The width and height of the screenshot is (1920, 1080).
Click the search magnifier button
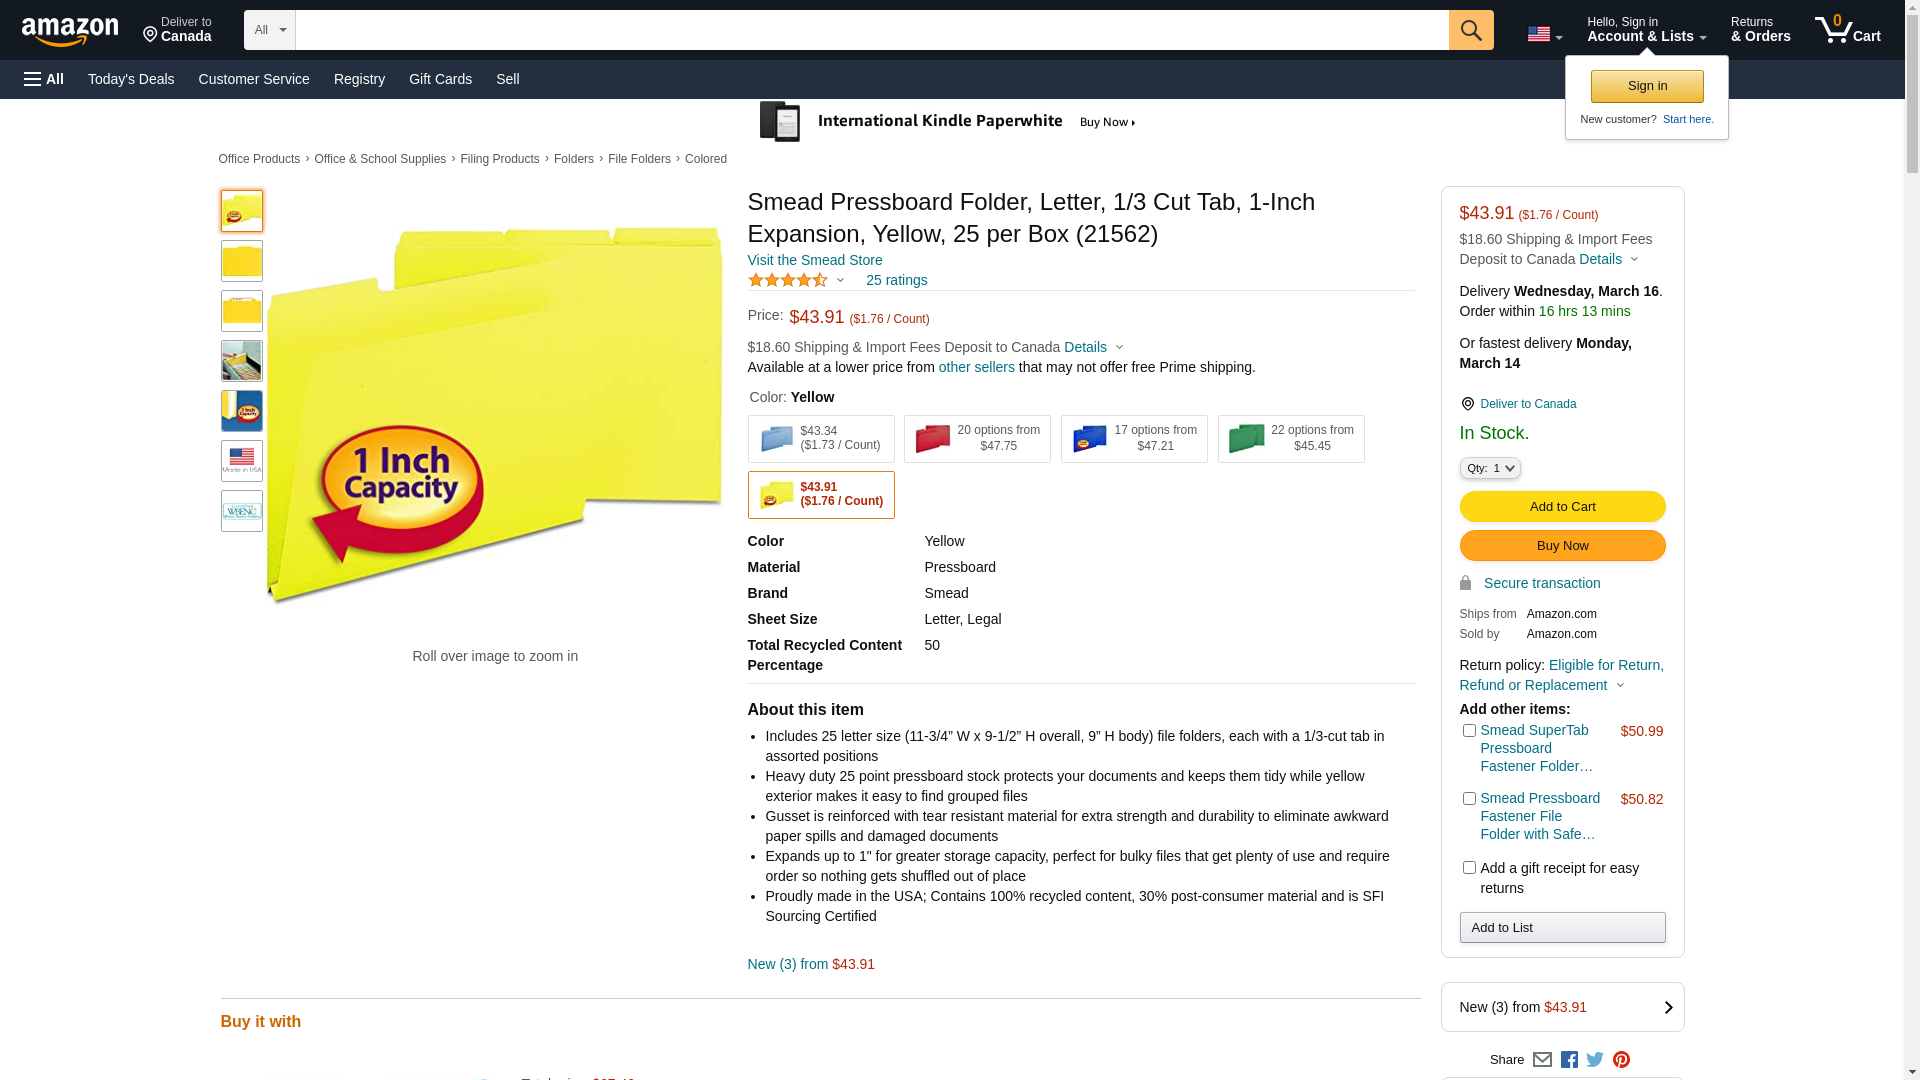tap(1471, 30)
